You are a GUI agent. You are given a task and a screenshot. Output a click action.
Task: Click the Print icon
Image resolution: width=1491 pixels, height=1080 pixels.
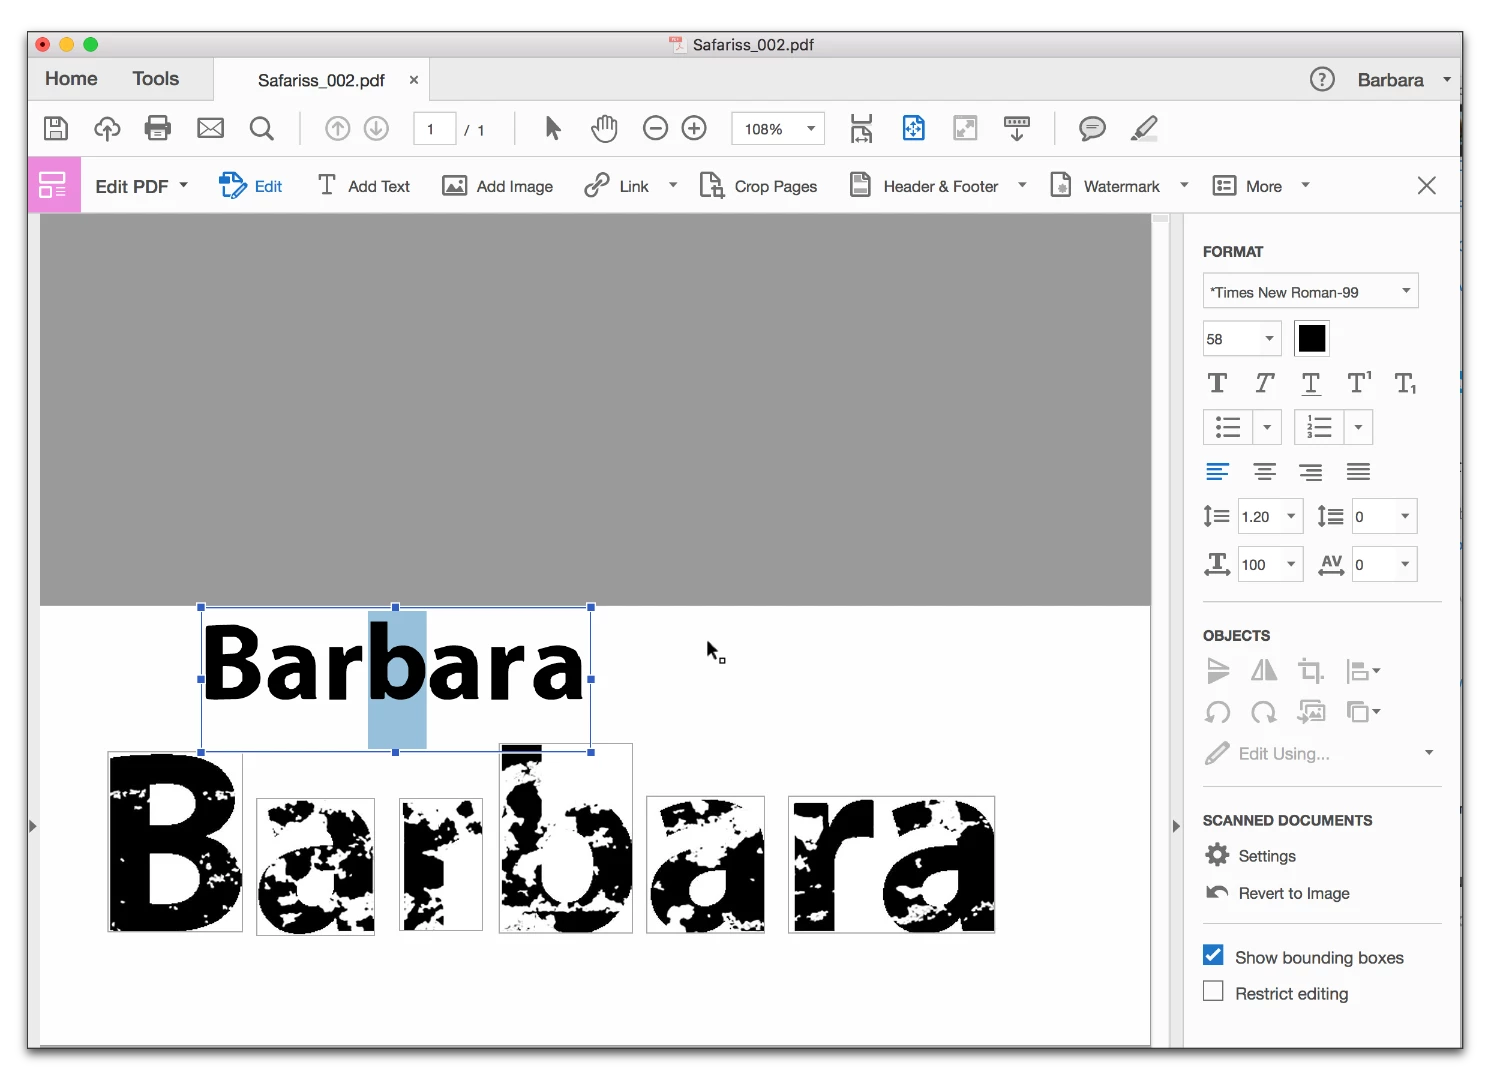coord(158,128)
